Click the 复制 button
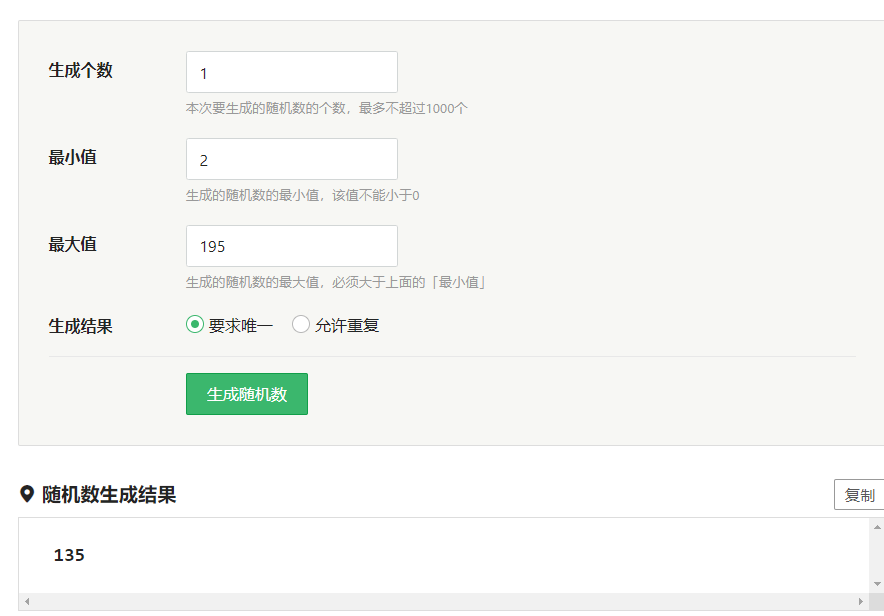884x616 pixels. coord(859,495)
